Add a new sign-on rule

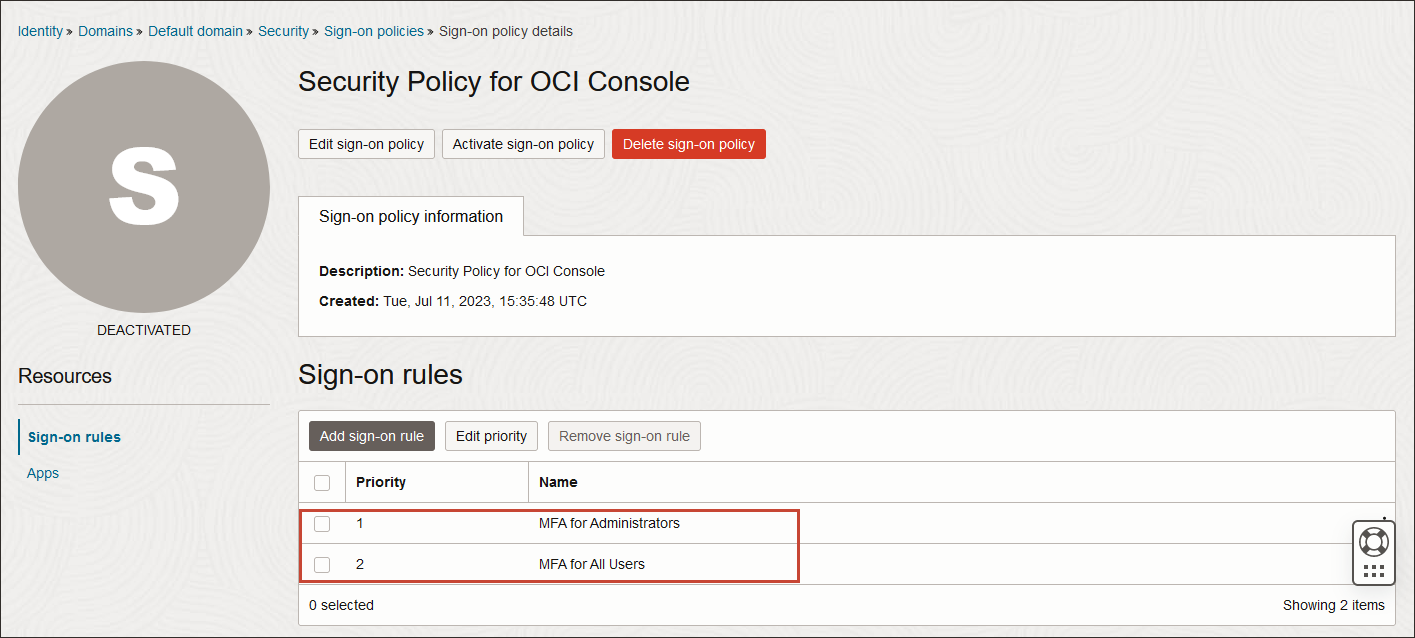[x=371, y=436]
